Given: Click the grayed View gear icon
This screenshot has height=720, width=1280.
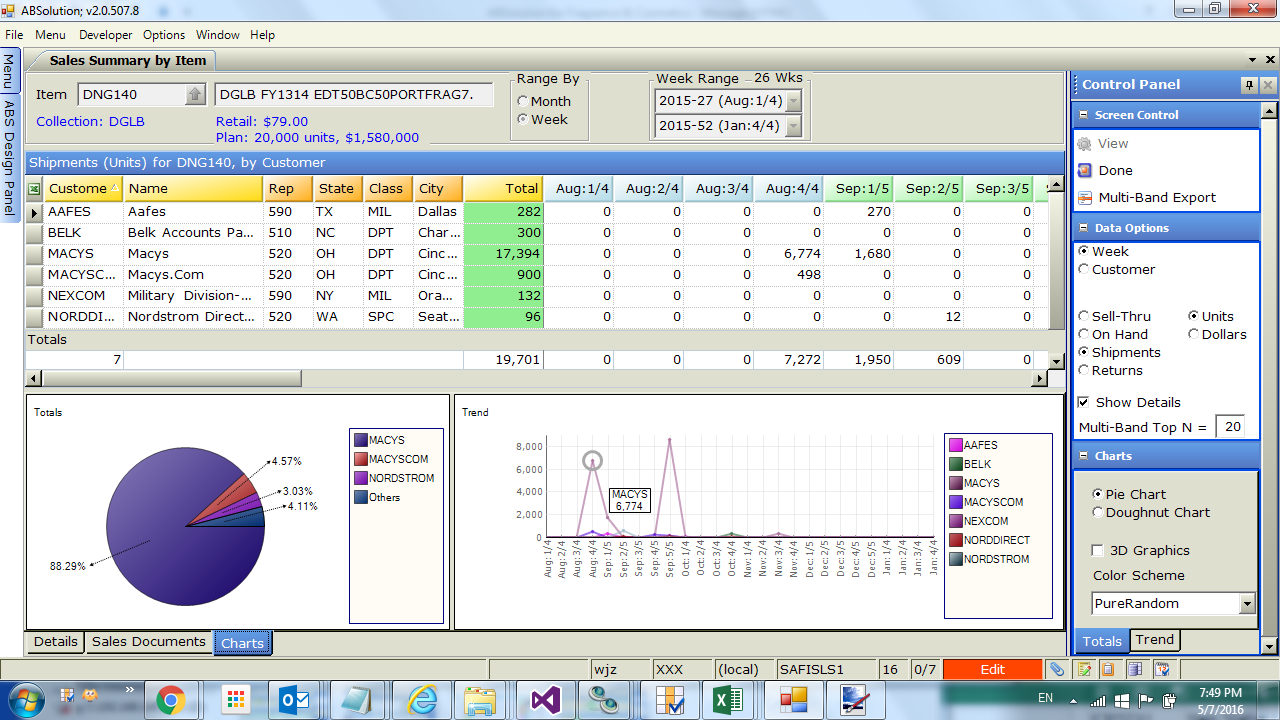Looking at the screenshot, I should [1085, 143].
